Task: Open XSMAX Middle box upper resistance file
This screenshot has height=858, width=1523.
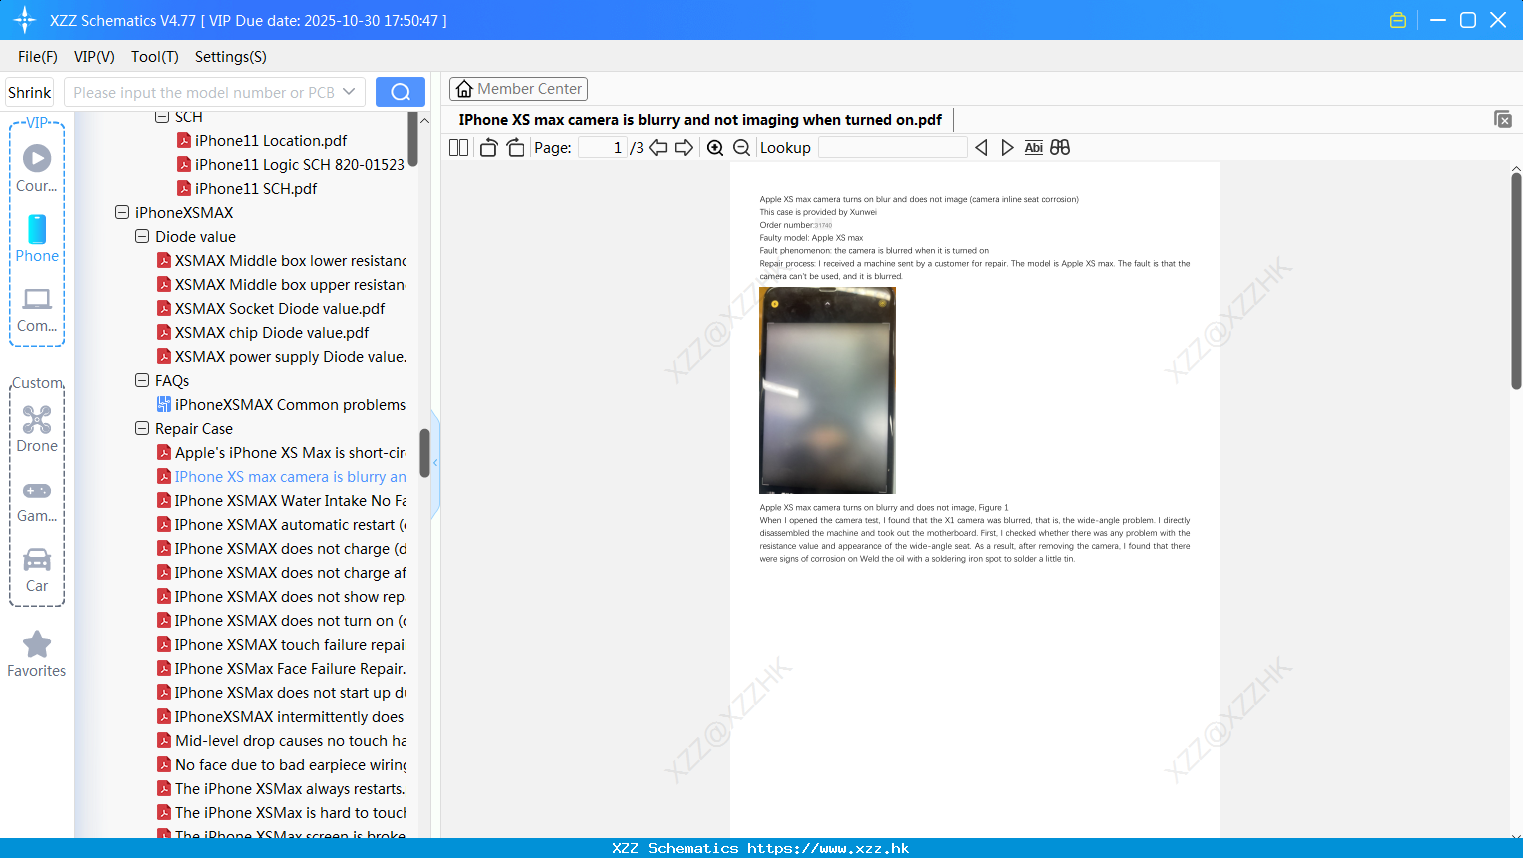Action: point(281,284)
